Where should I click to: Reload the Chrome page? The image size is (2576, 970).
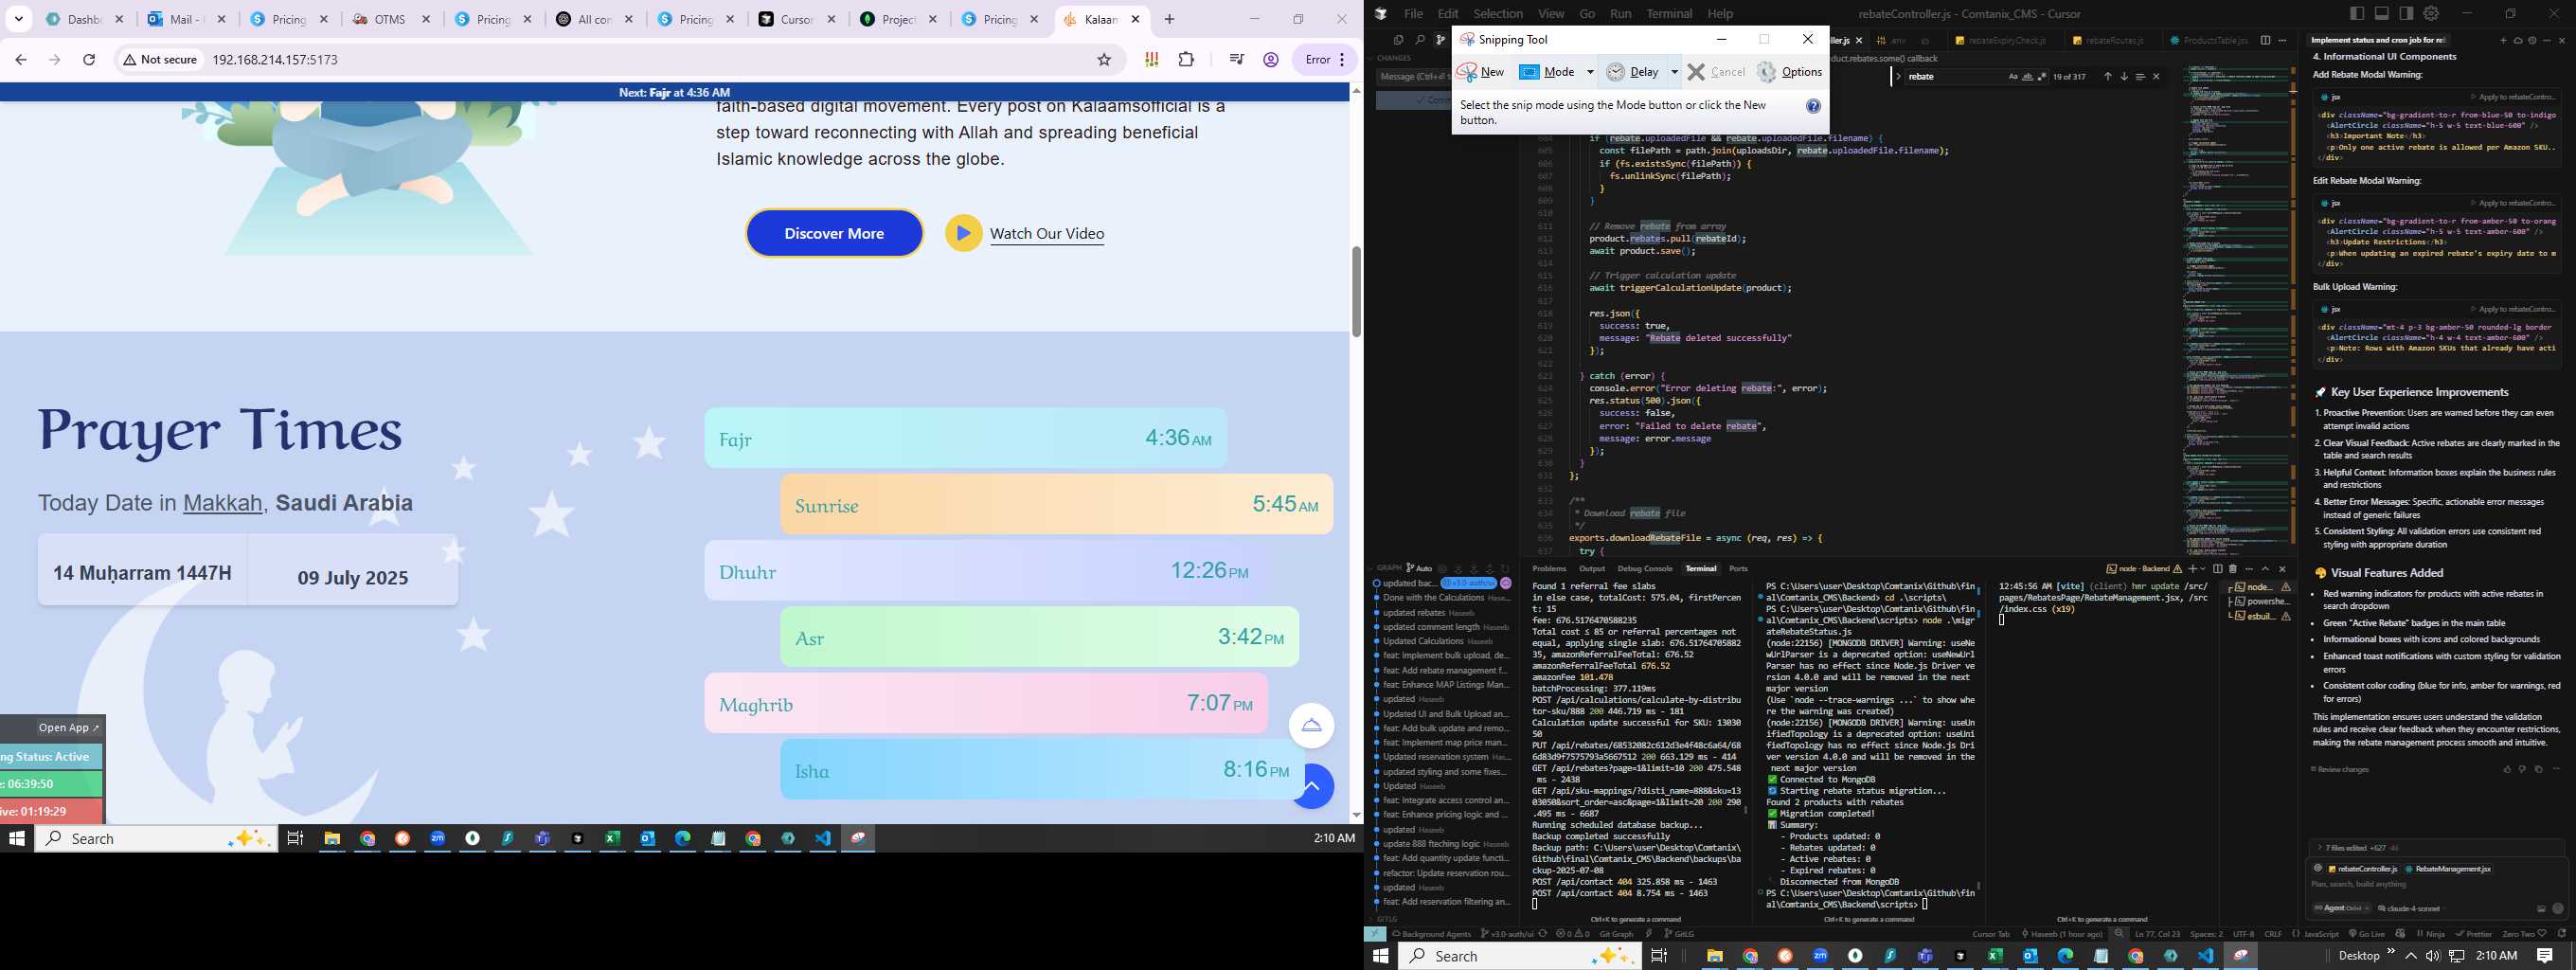89,60
